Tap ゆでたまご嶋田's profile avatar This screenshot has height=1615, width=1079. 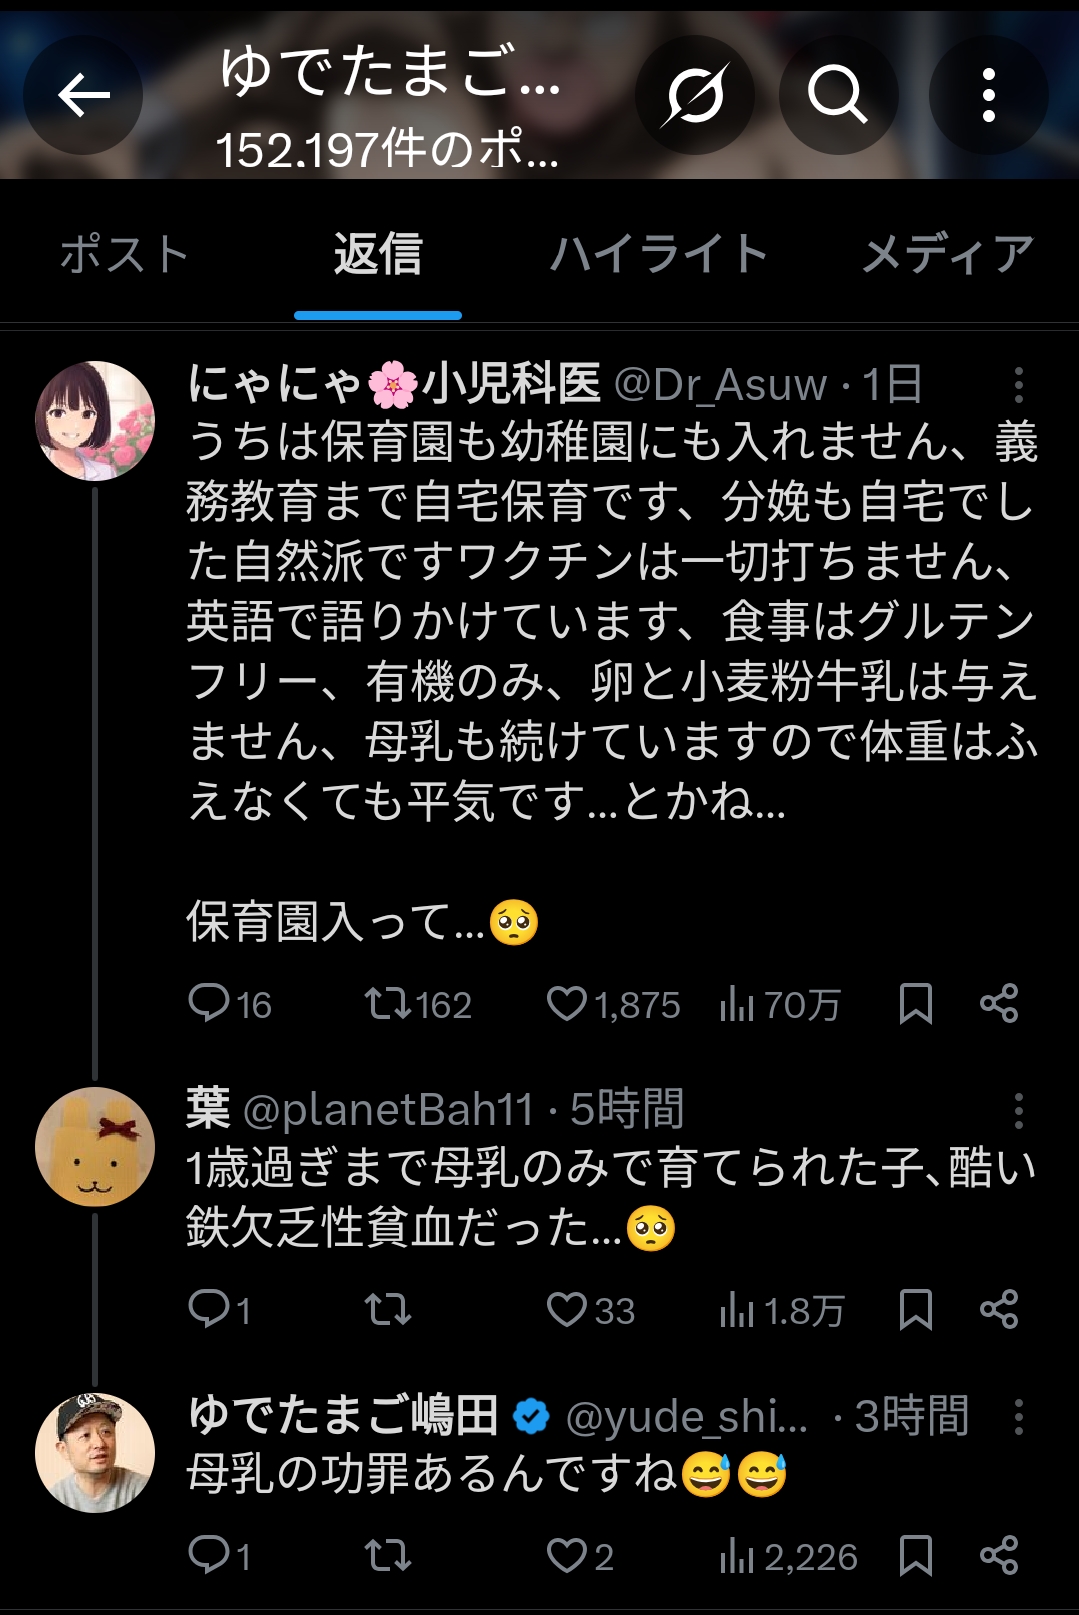click(95, 1452)
